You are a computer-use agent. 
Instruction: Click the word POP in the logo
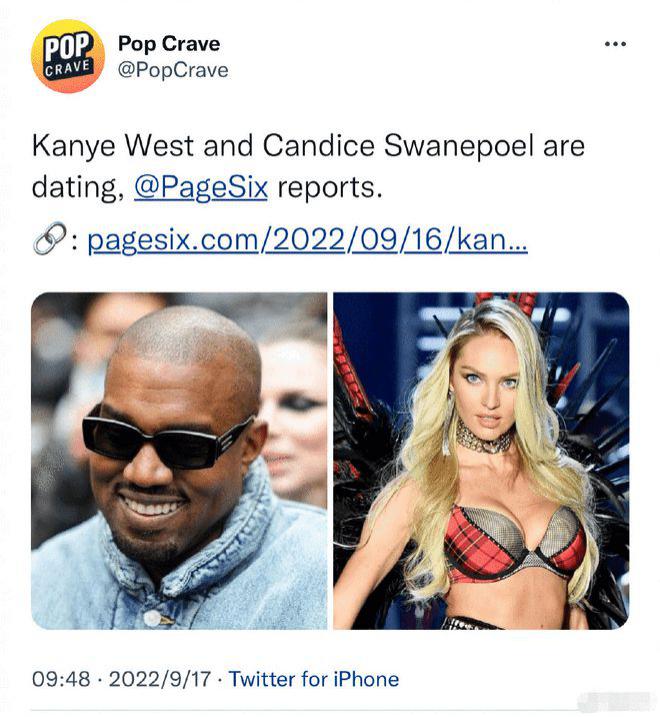pyautogui.click(x=69, y=46)
